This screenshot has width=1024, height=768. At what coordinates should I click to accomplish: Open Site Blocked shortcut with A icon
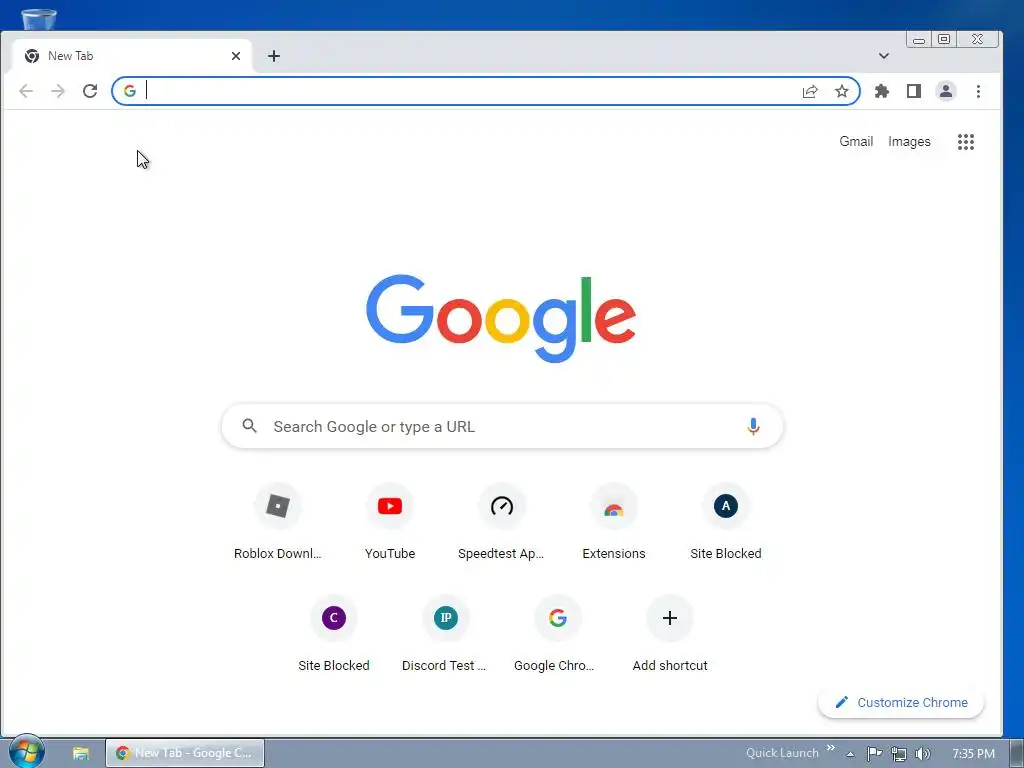(x=726, y=522)
